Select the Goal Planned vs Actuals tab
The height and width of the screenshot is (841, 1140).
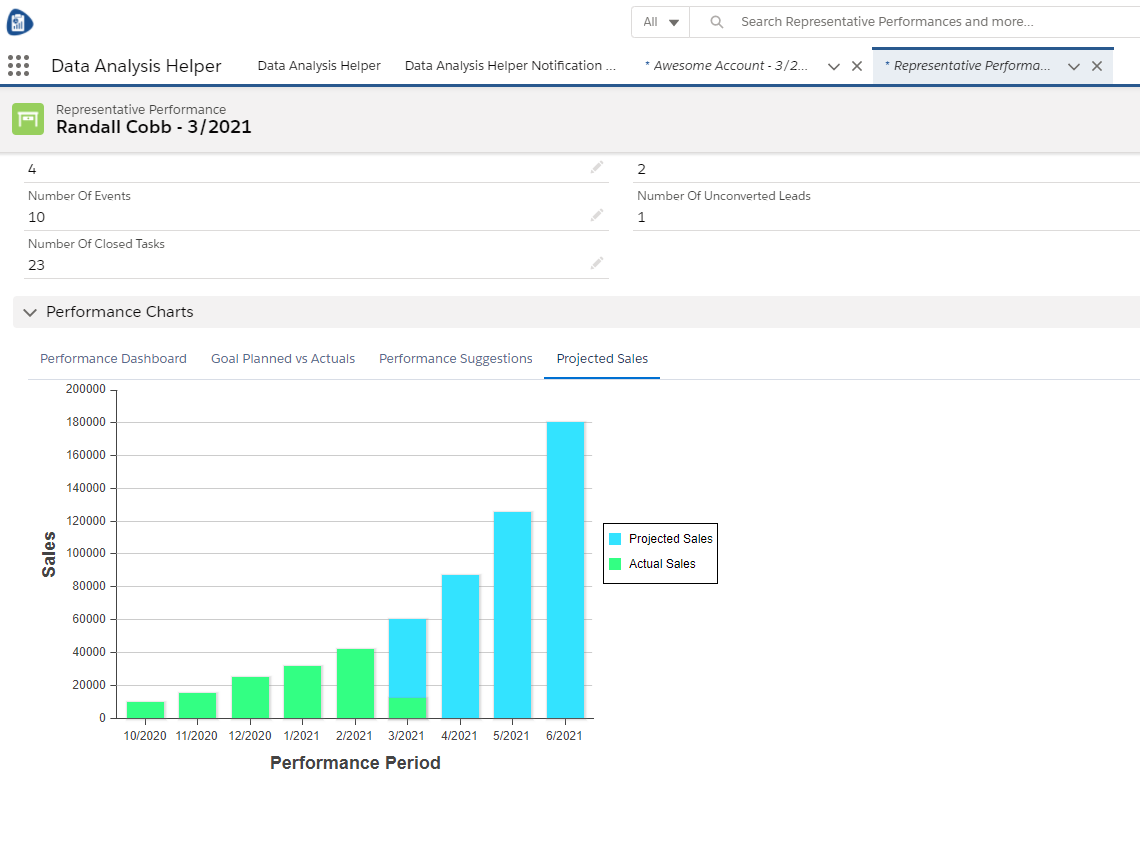click(283, 359)
